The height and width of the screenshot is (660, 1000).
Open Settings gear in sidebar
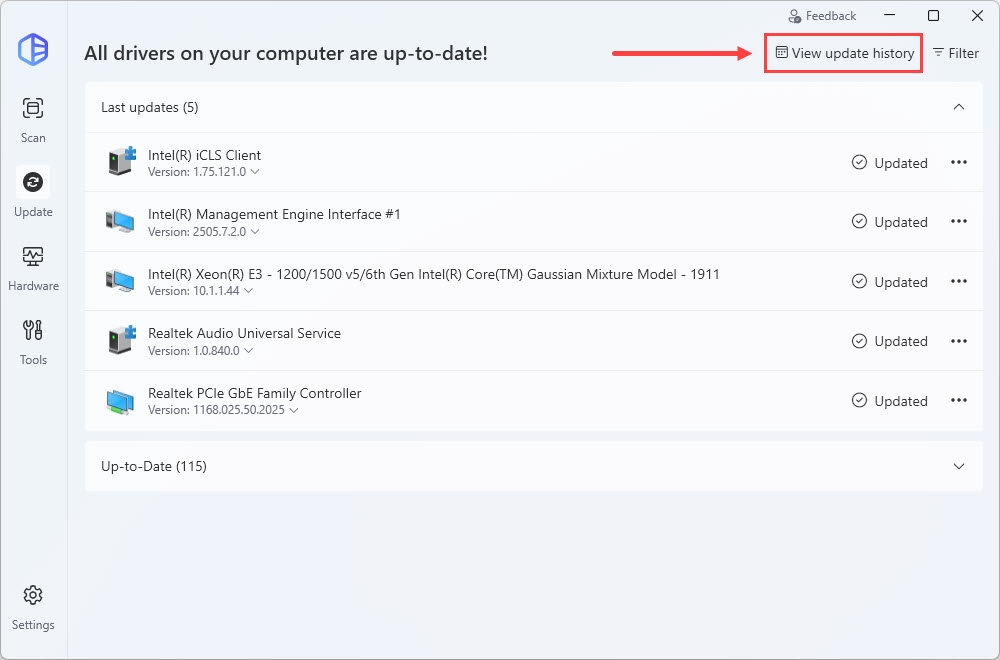tap(33, 606)
